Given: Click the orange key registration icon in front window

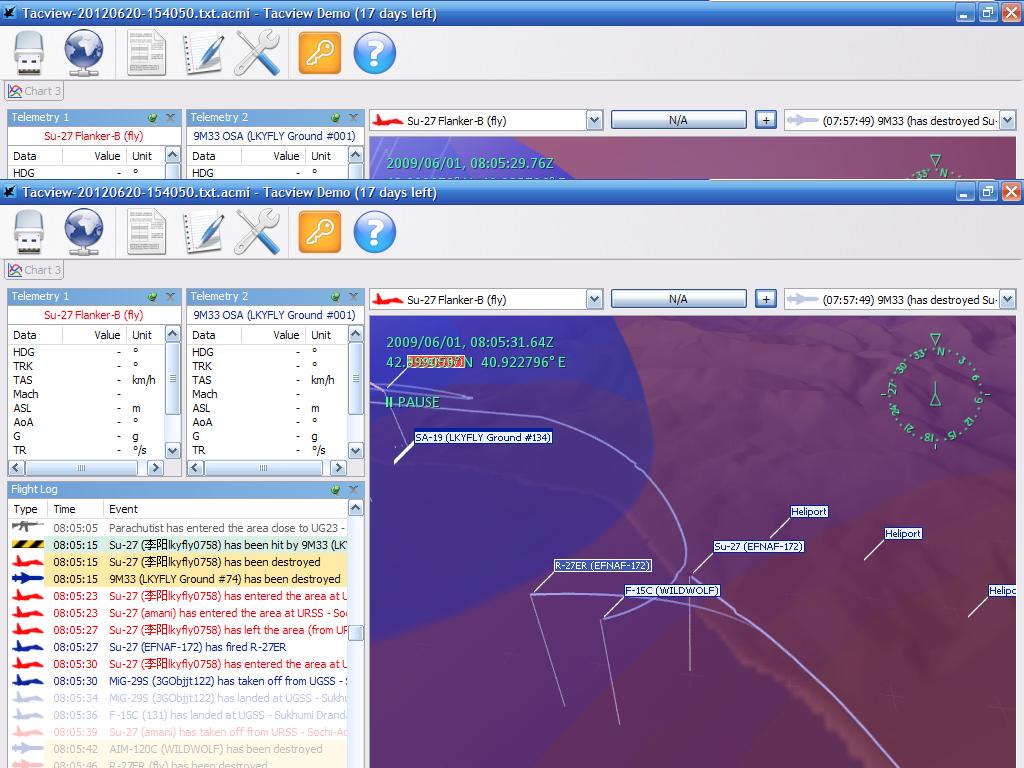Looking at the screenshot, I should tap(320, 232).
